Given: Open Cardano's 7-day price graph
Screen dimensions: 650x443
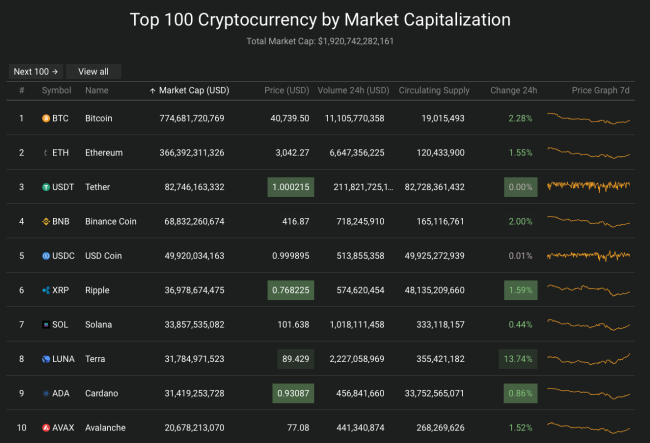Looking at the screenshot, I should pyautogui.click(x=589, y=393).
